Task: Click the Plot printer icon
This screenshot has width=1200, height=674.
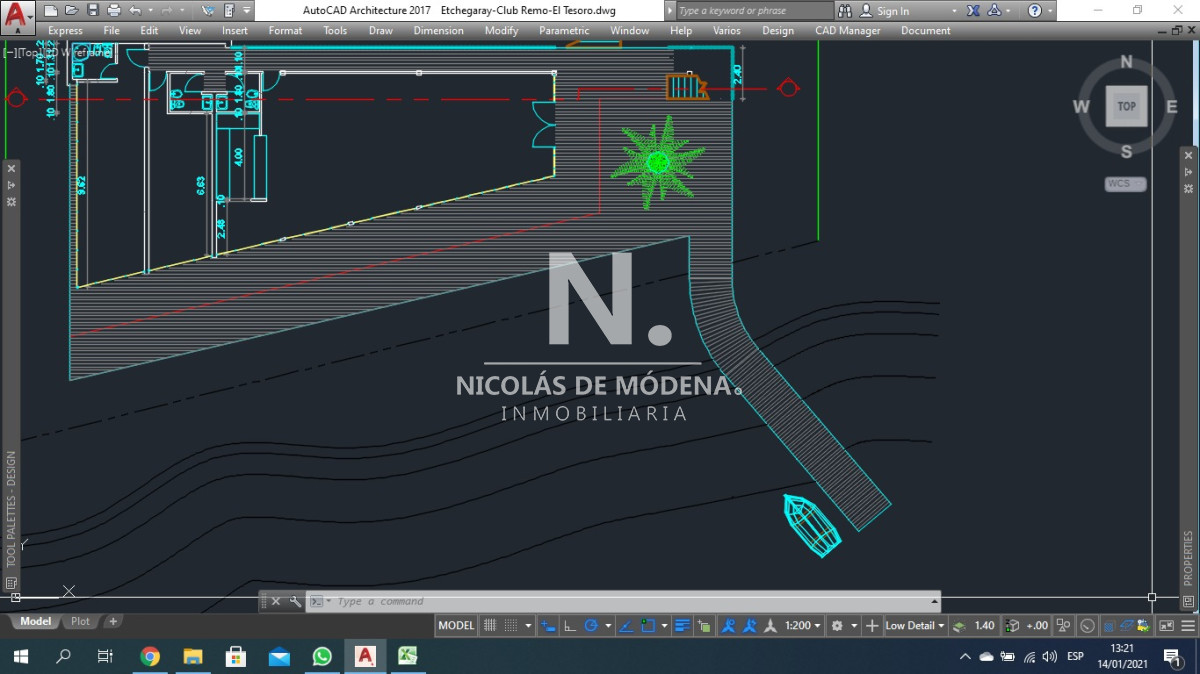Action: [x=114, y=10]
